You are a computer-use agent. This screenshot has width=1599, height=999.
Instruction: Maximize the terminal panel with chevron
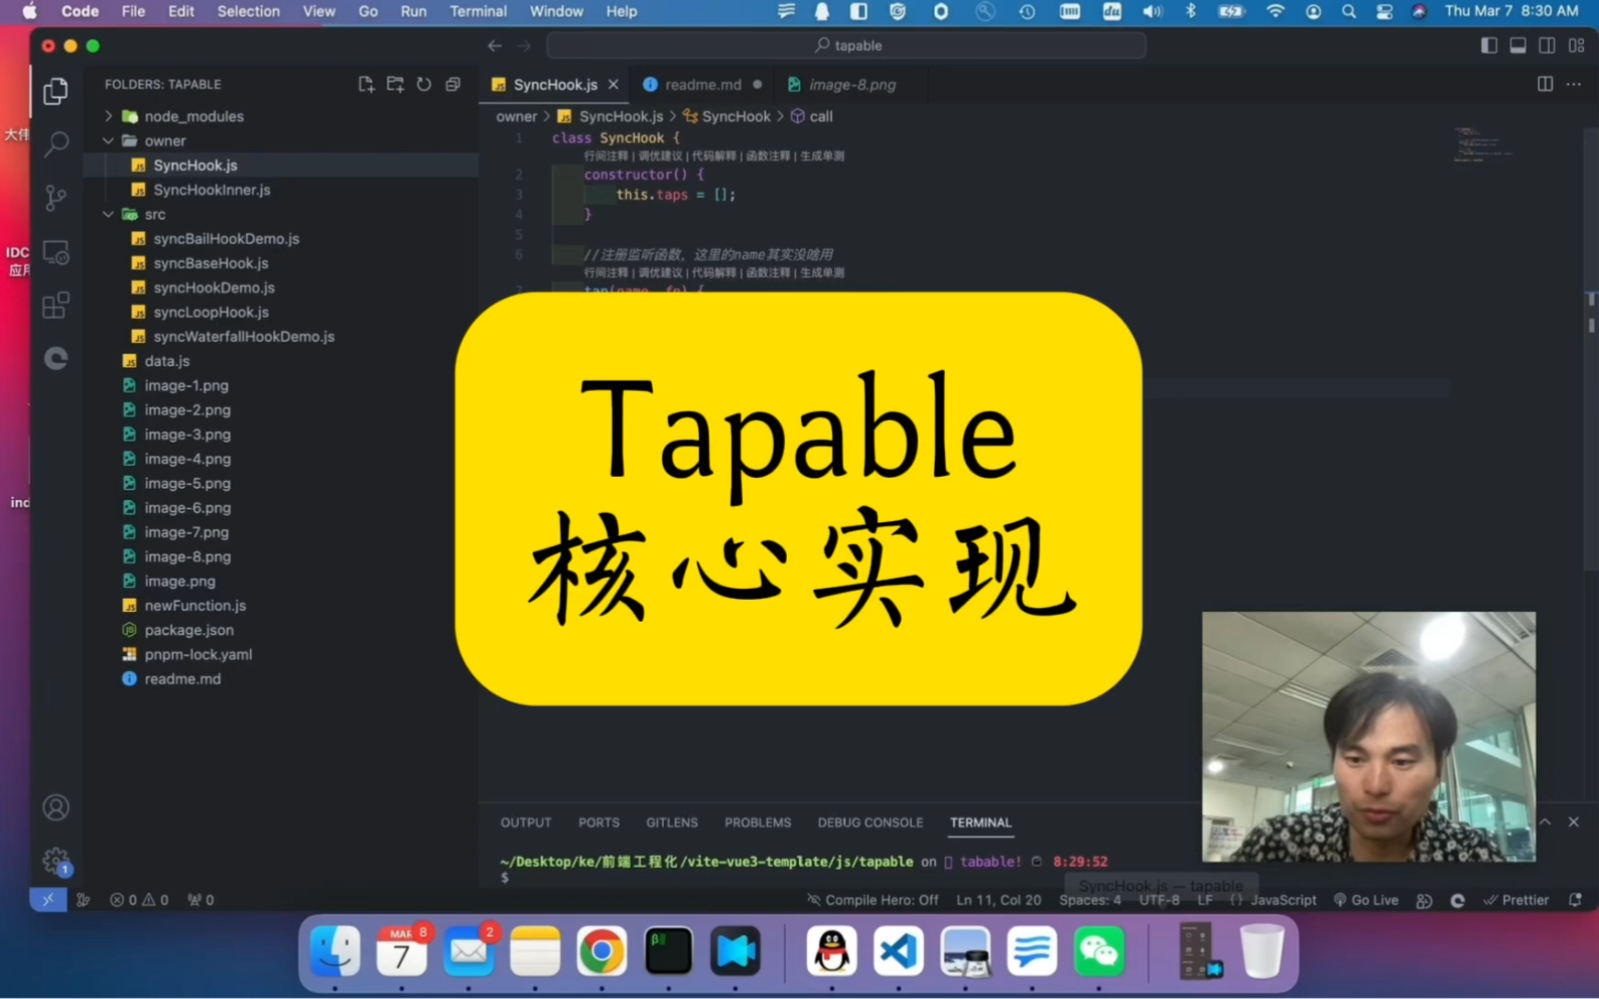tap(1545, 822)
